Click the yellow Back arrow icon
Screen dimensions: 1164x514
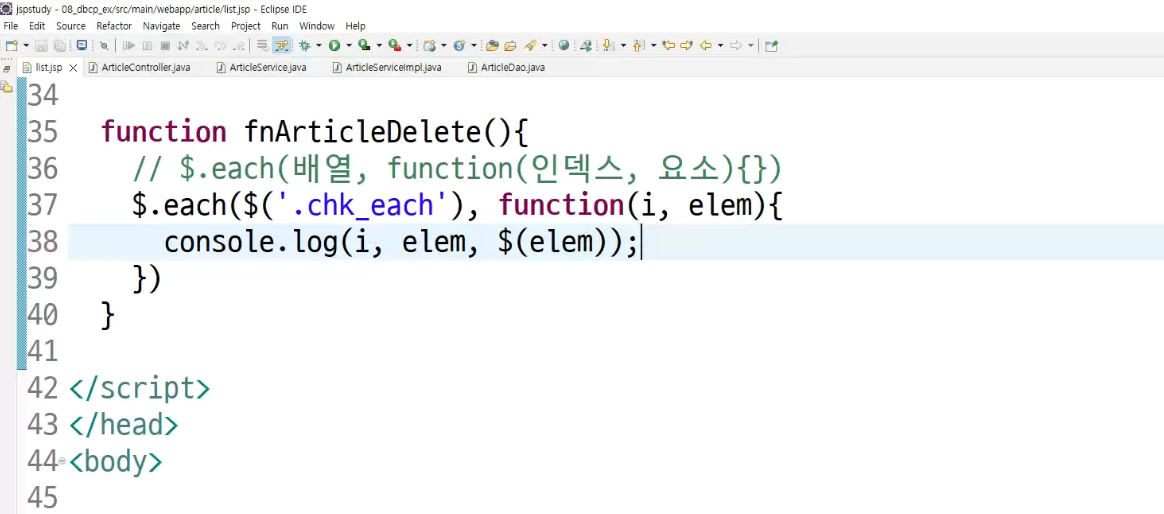pos(705,45)
